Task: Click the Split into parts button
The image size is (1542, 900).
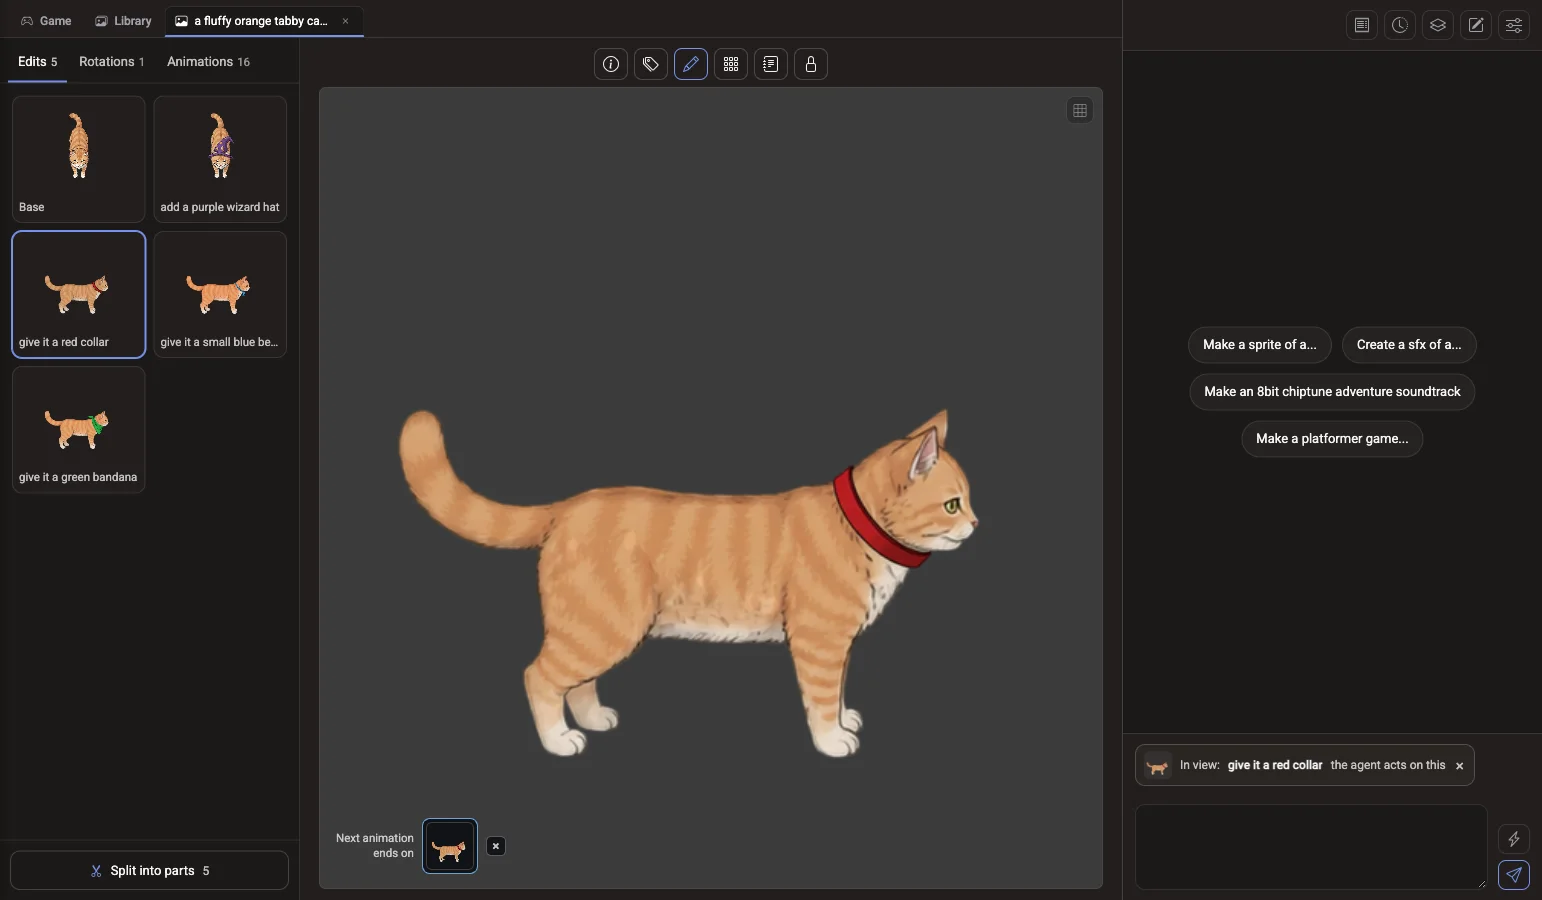Action: 149,870
